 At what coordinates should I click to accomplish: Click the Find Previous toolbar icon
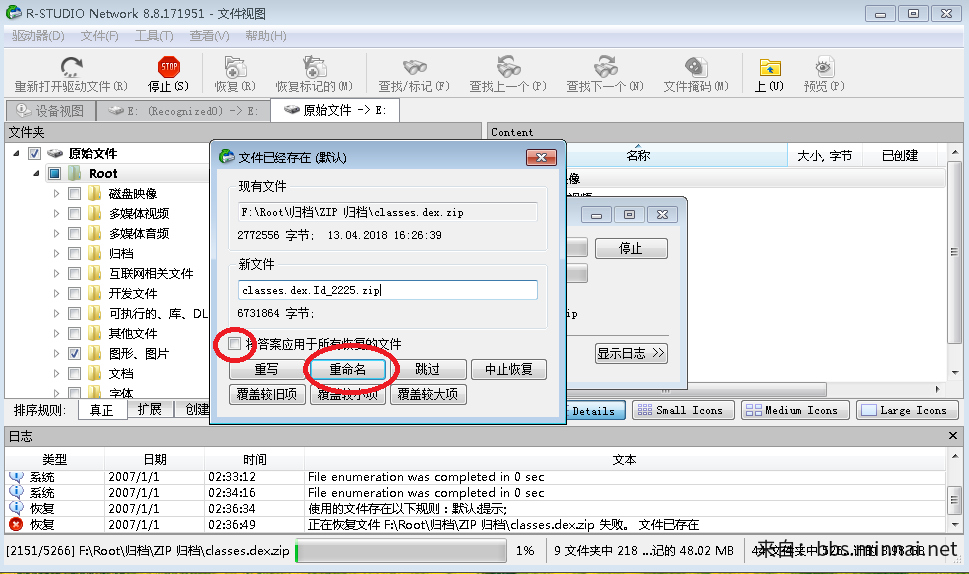click(508, 68)
